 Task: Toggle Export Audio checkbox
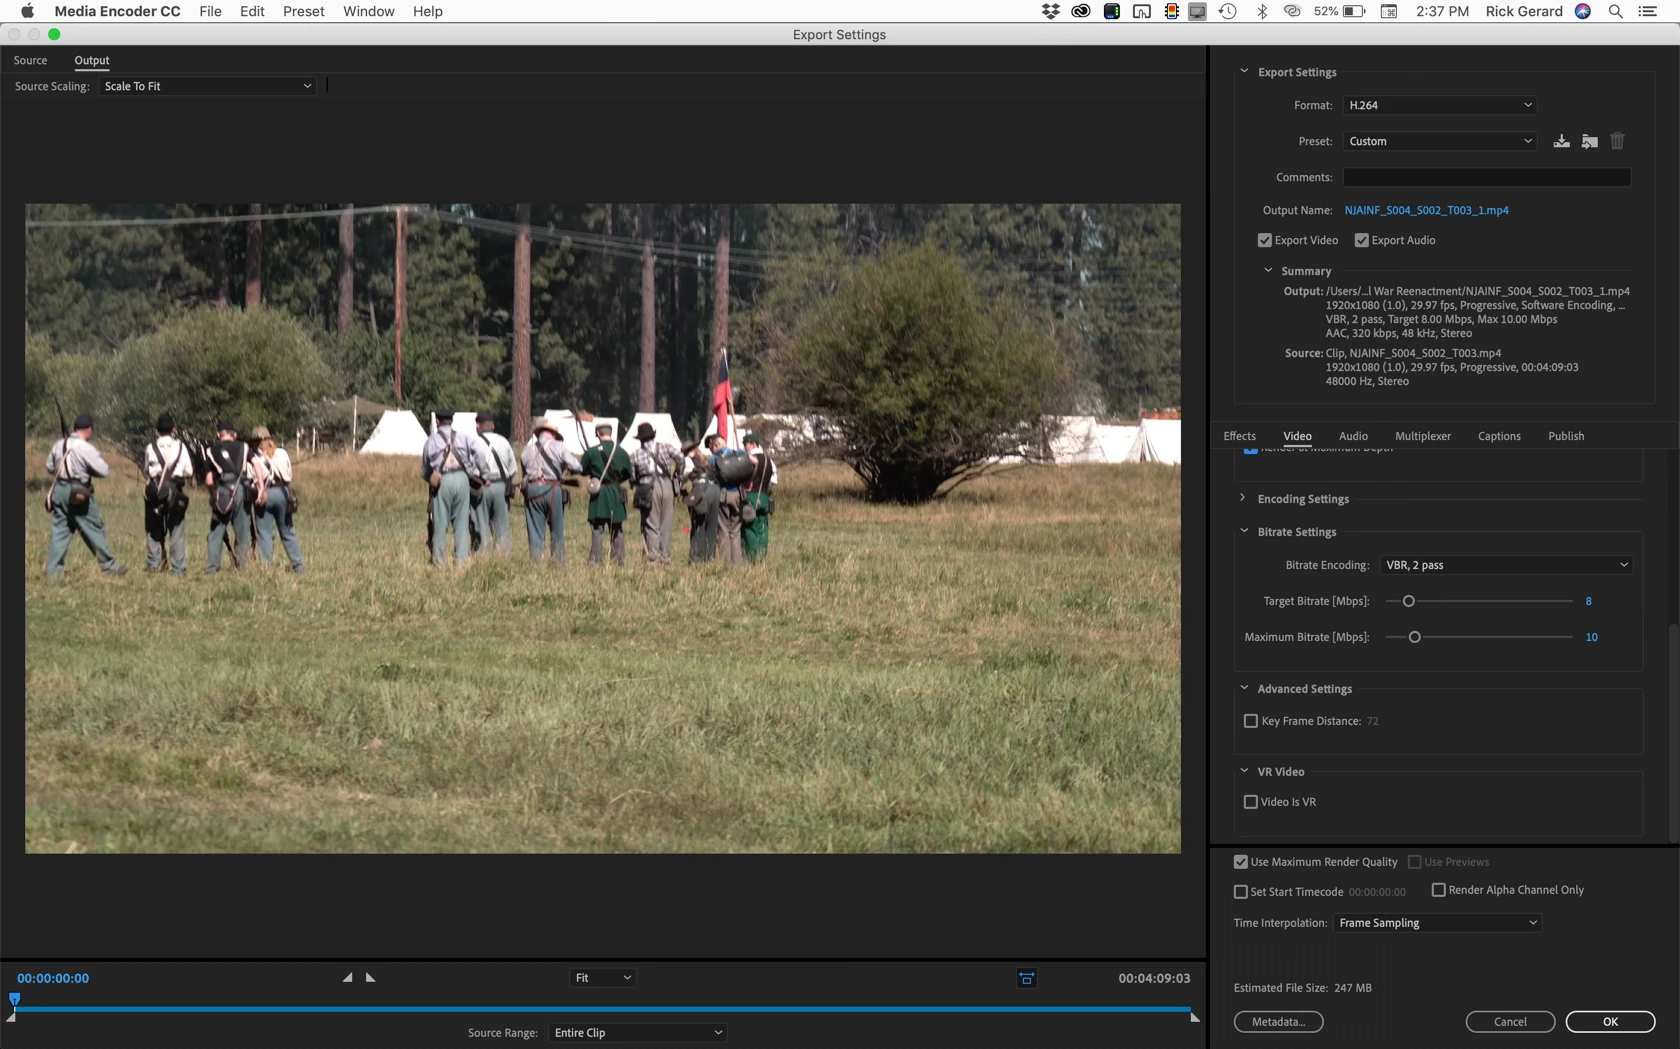[1361, 240]
